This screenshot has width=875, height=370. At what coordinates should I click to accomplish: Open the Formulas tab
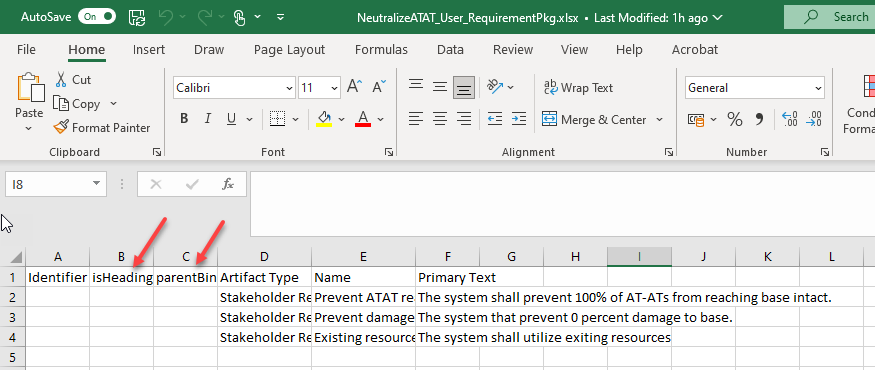click(381, 50)
